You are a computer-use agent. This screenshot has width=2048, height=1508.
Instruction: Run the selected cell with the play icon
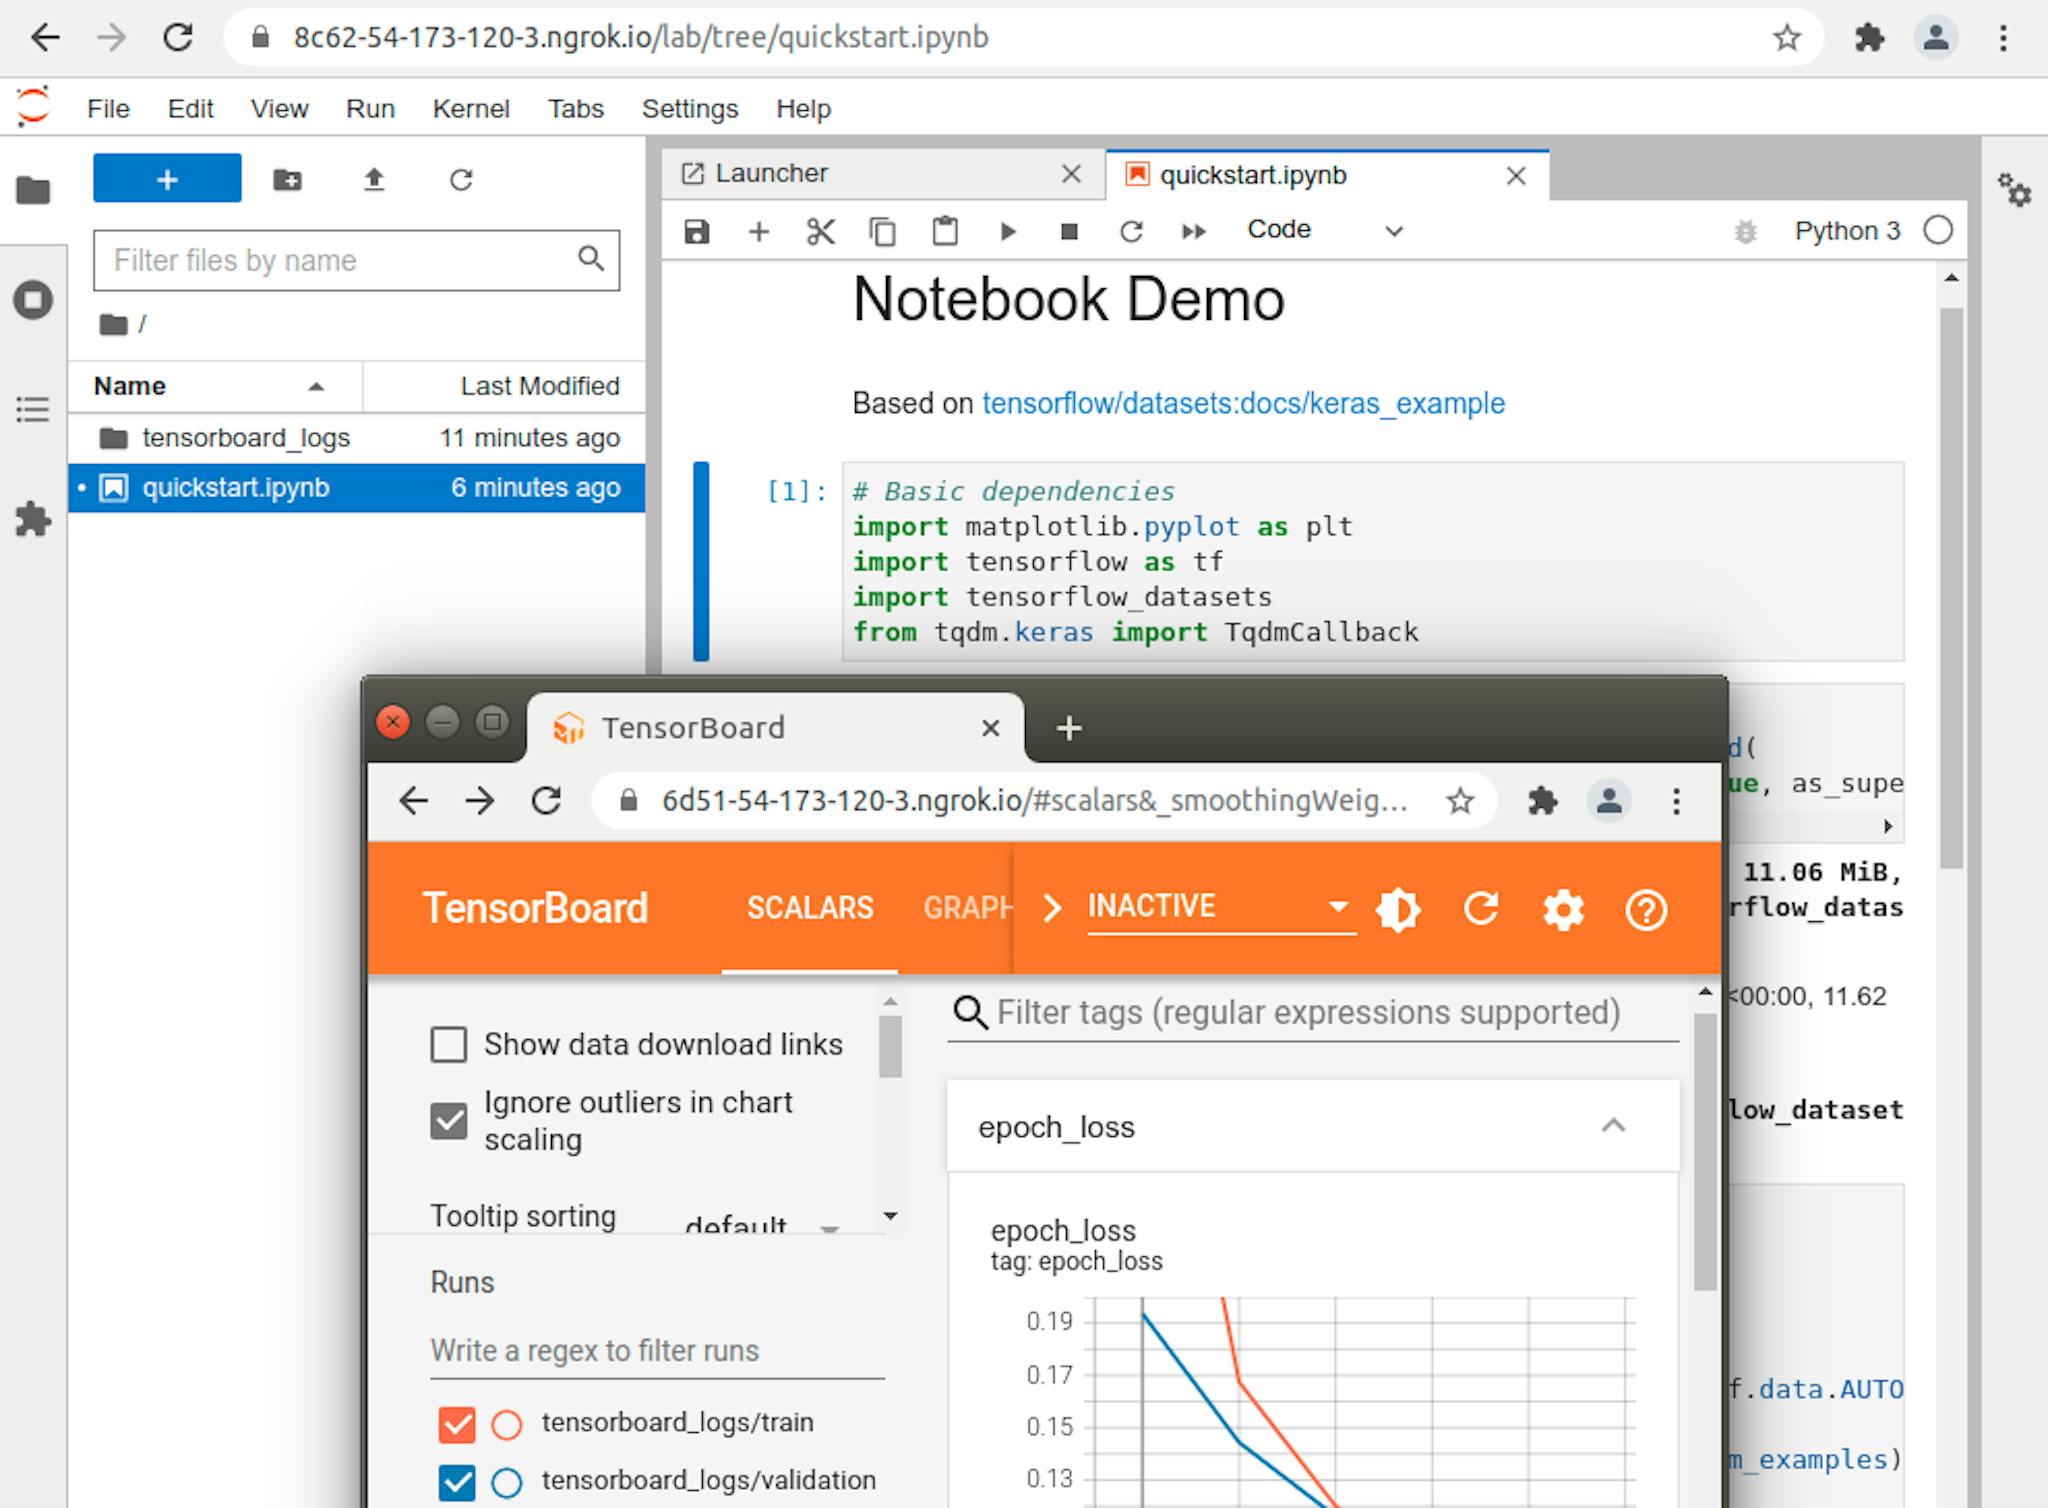(x=1008, y=232)
